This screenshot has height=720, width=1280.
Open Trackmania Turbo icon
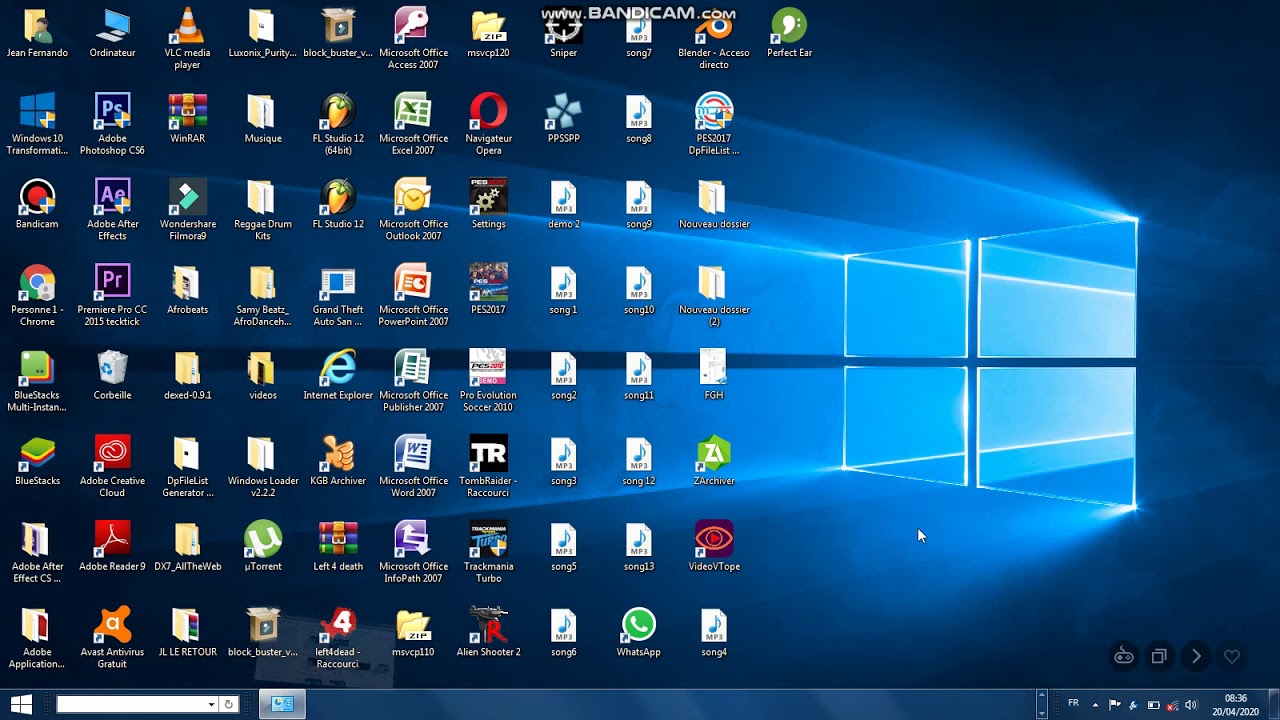coord(488,552)
